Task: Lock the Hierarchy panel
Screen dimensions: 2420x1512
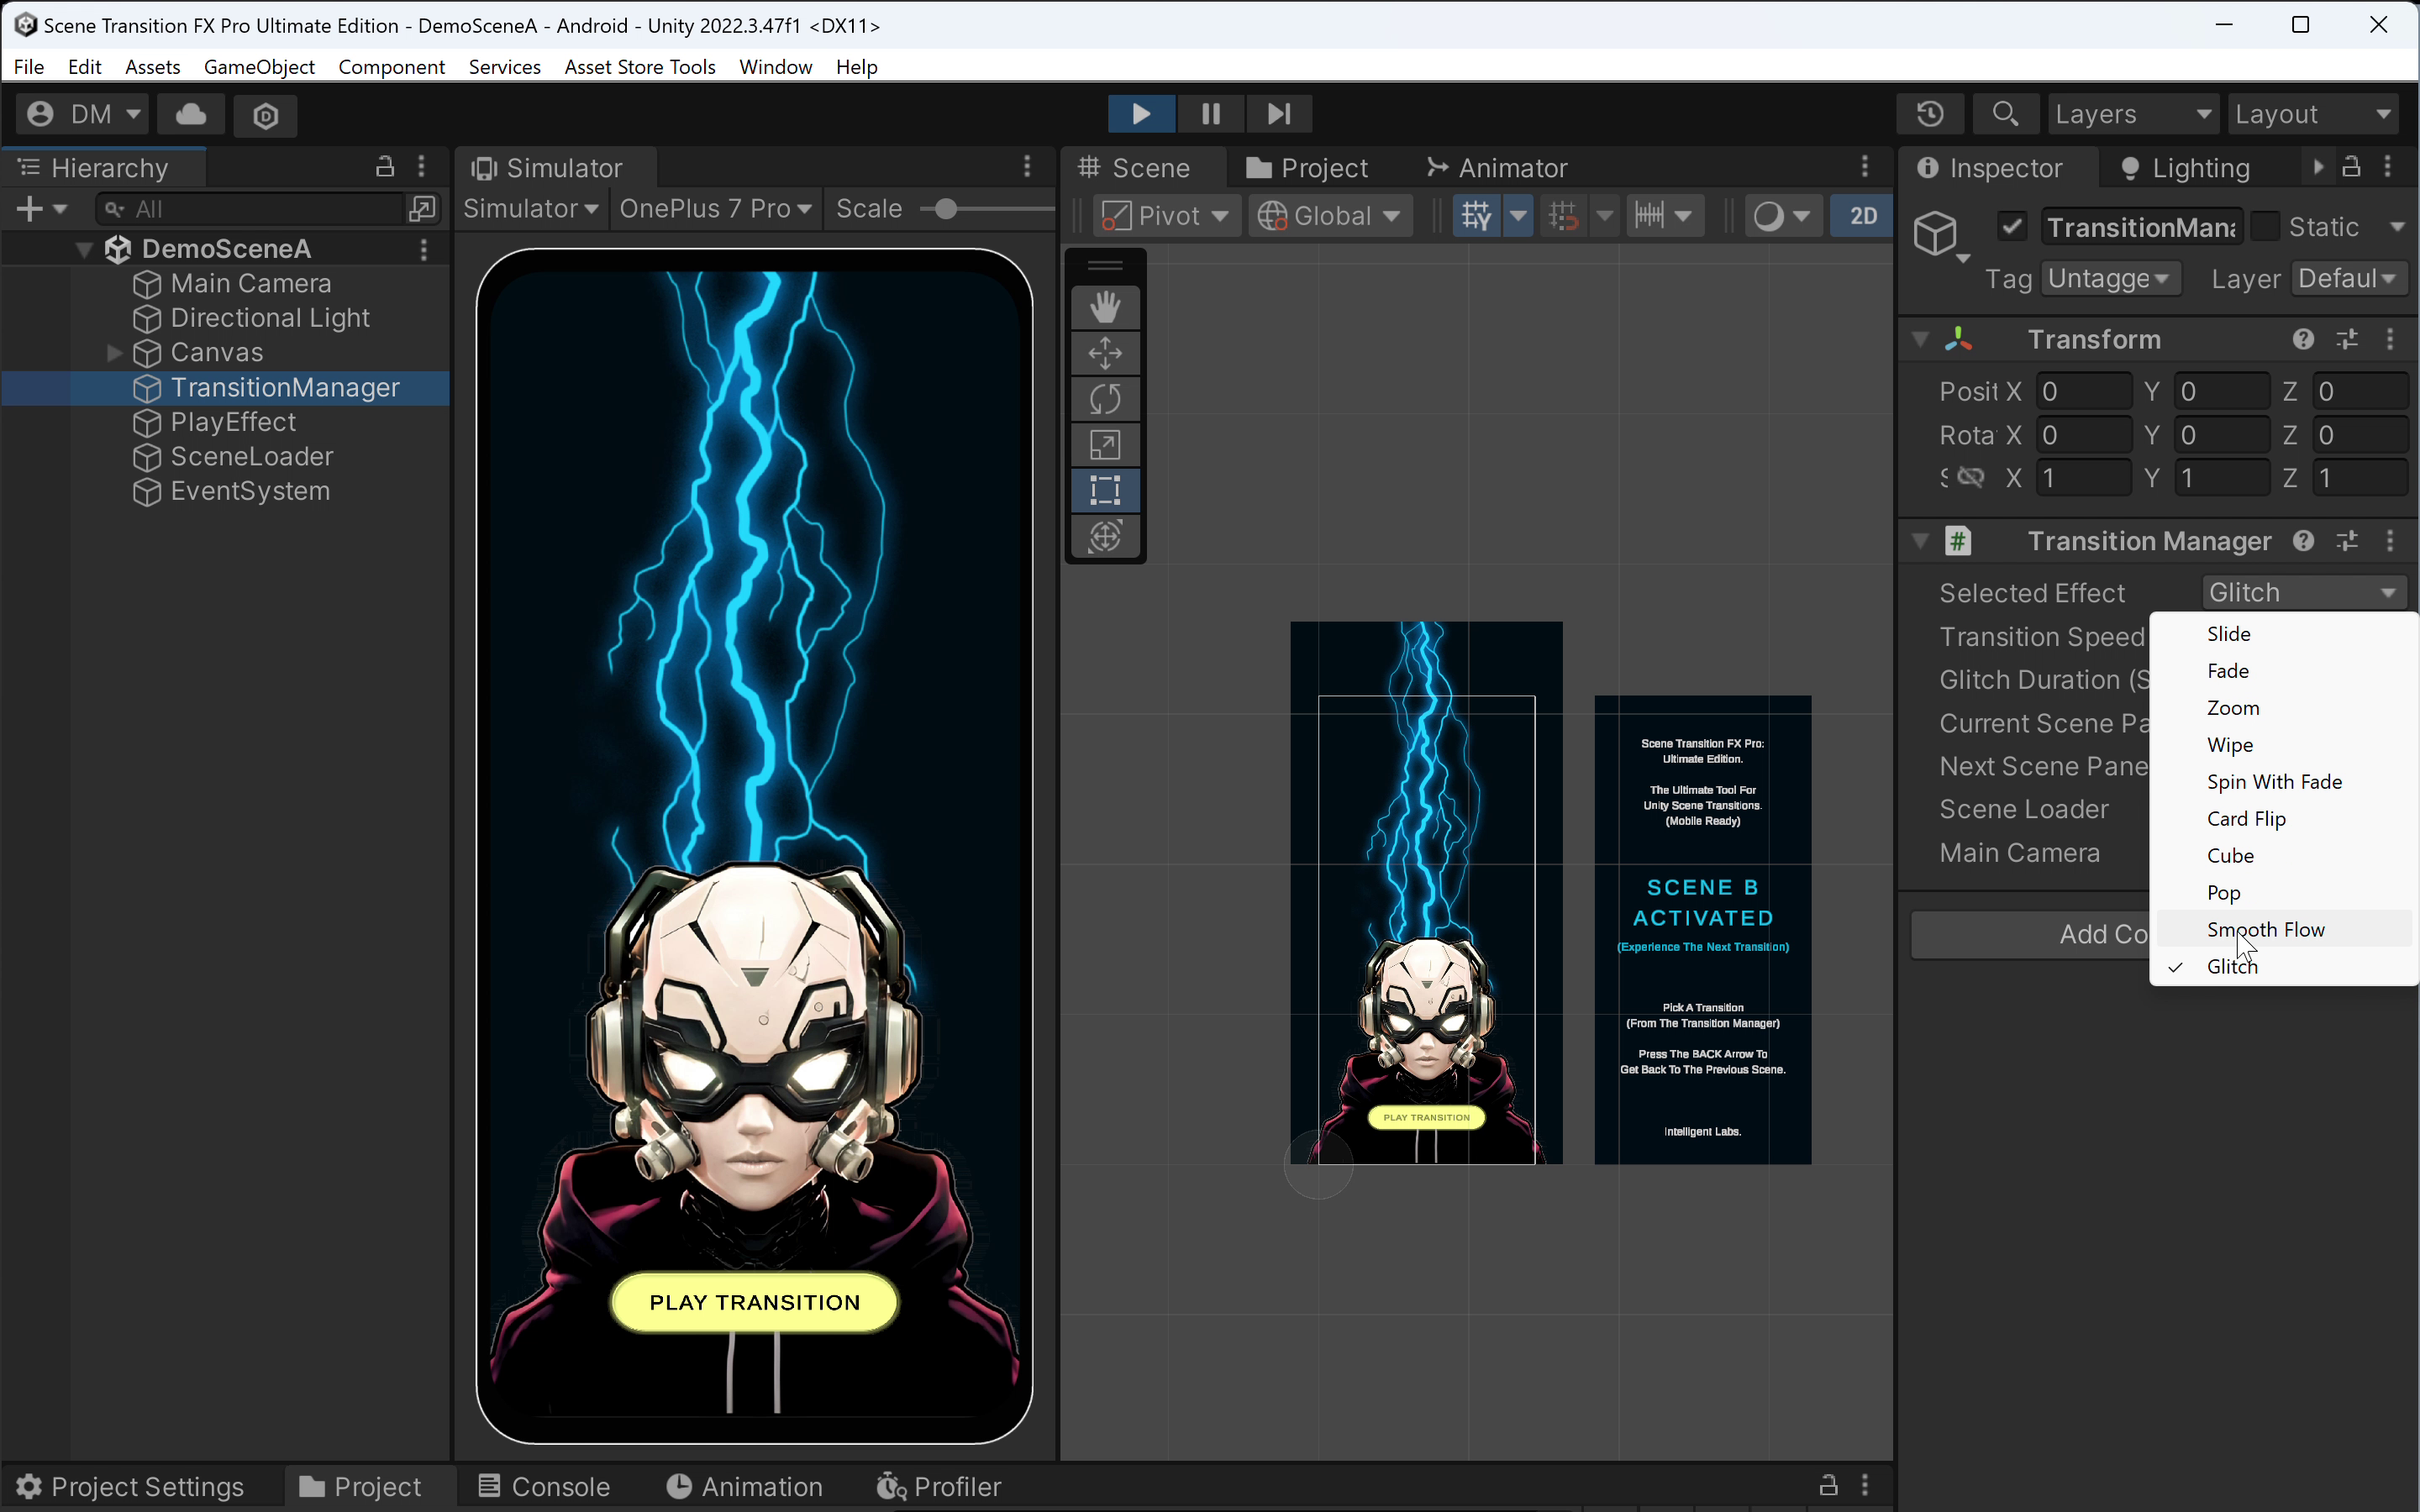Action: click(x=384, y=166)
